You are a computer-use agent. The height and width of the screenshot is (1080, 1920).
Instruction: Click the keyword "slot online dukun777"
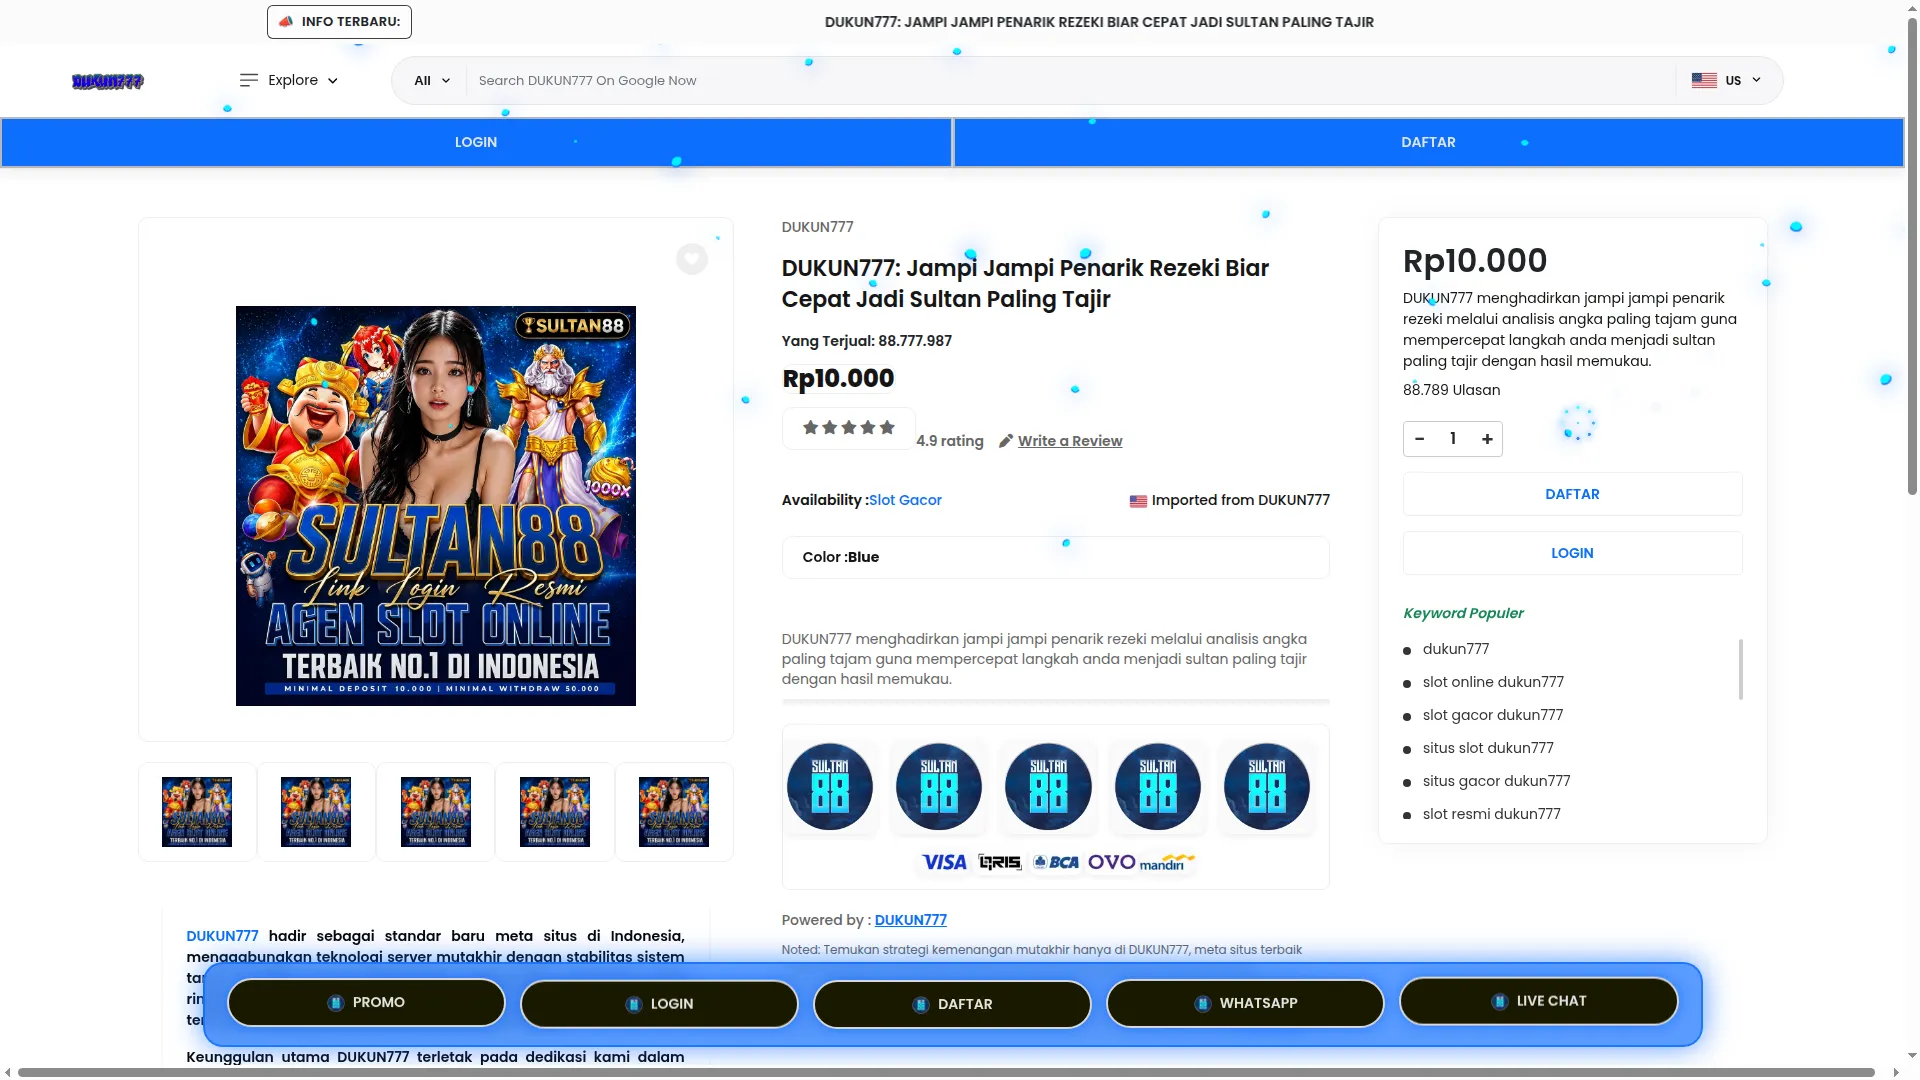coord(1493,682)
